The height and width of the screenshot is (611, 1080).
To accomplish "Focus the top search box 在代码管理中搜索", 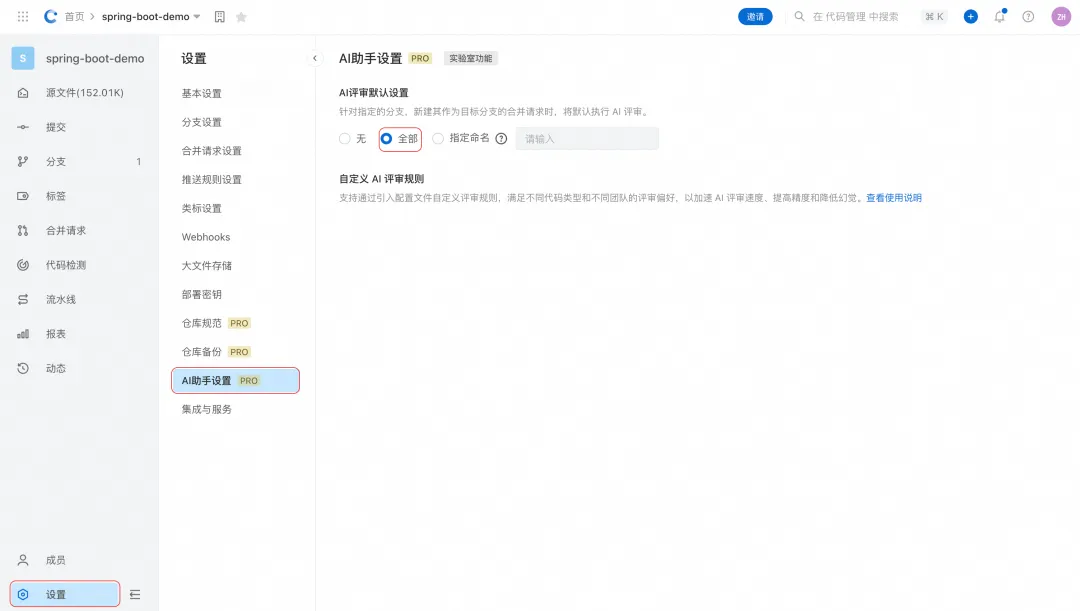I will coord(855,17).
